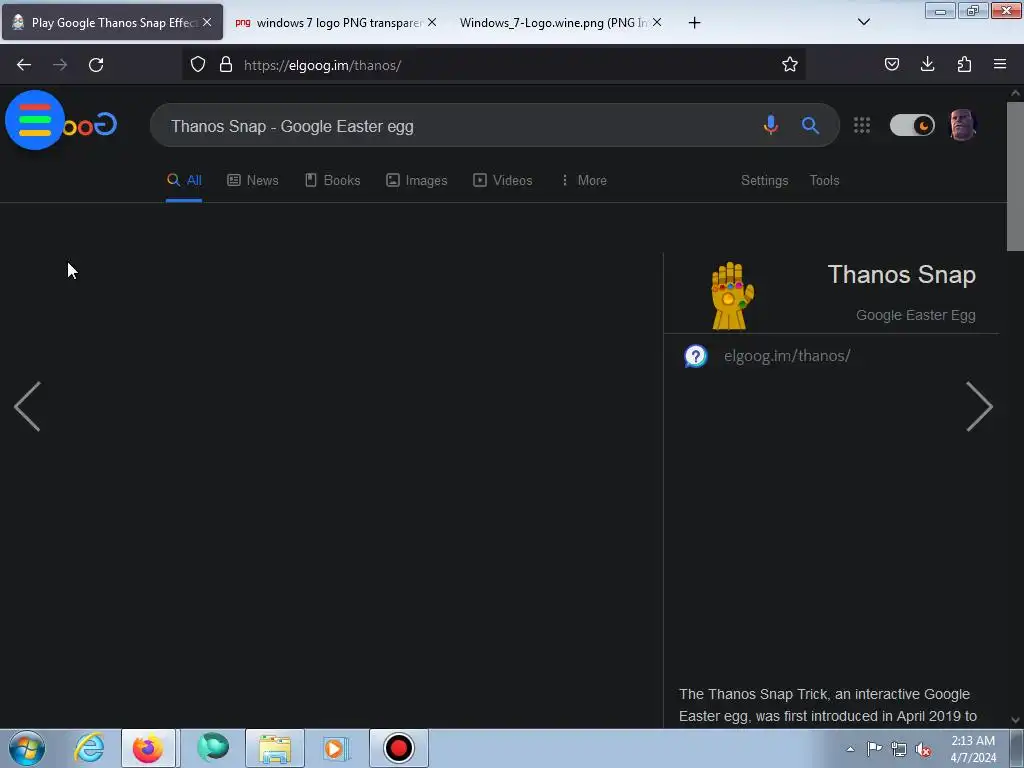Click the network tray icon
This screenshot has height=768, width=1024.
pyautogui.click(x=899, y=749)
